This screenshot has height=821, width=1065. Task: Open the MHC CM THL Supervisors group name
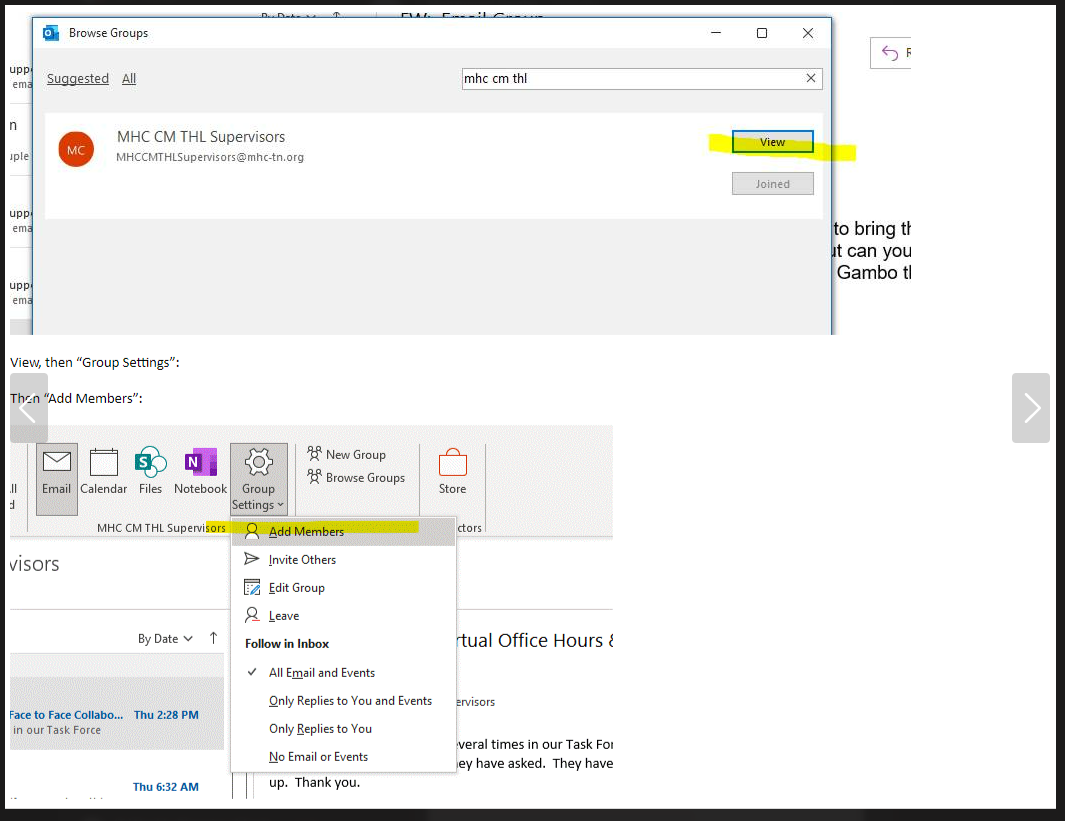point(201,137)
